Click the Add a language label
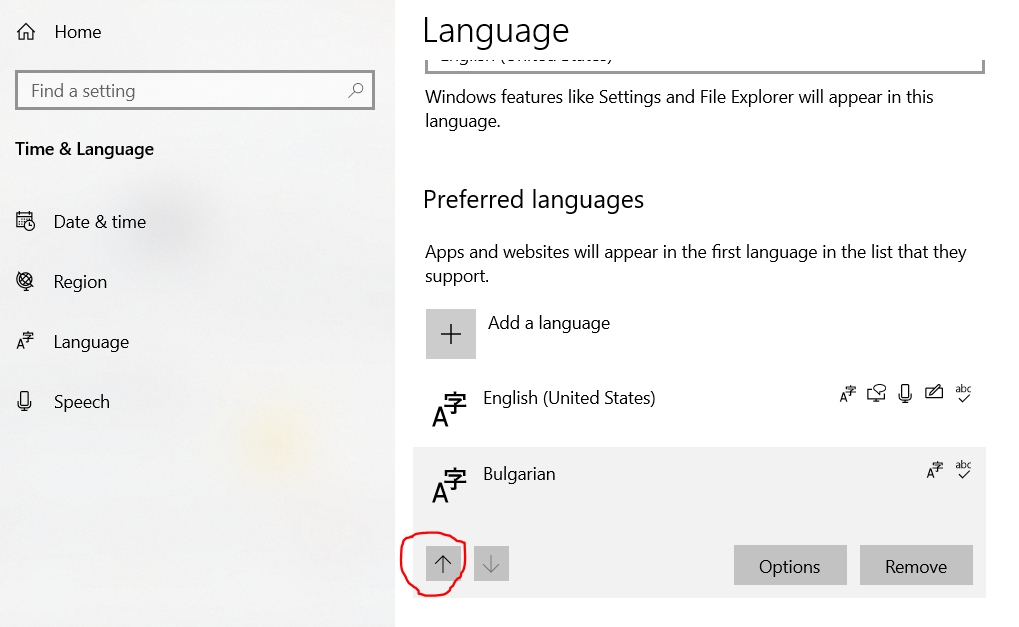This screenshot has width=1019, height=627. click(549, 323)
